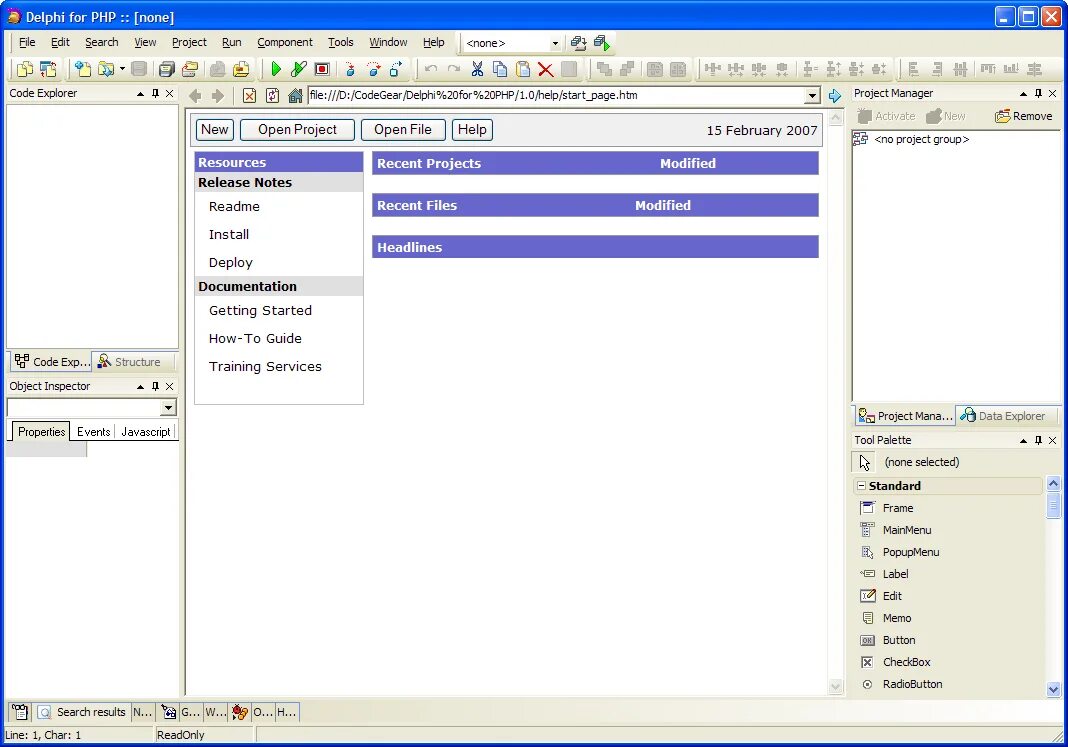Viewport: 1068px width, 747px height.
Task: Click the build-and-run icon next to <none> combo
Action: (x=602, y=43)
